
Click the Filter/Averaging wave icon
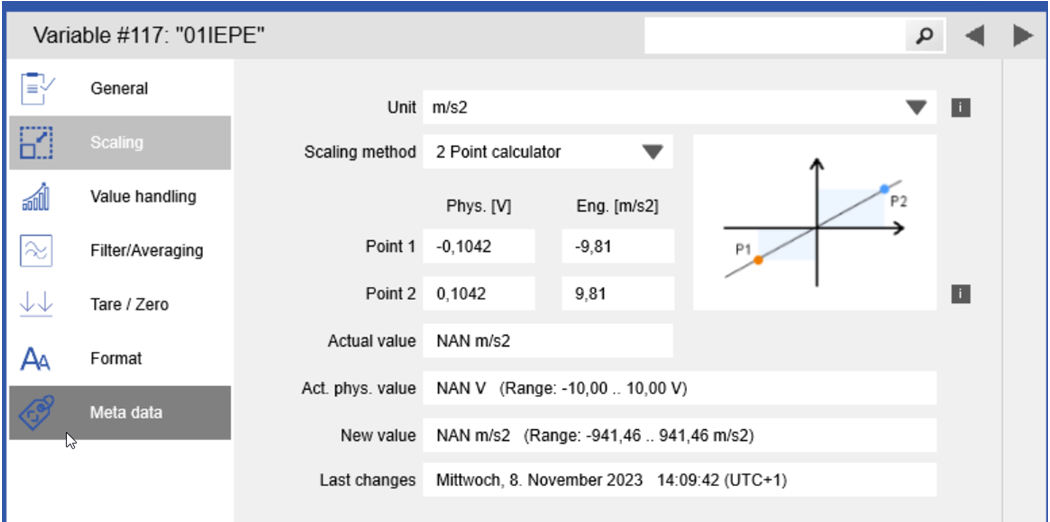pyautogui.click(x=36, y=250)
